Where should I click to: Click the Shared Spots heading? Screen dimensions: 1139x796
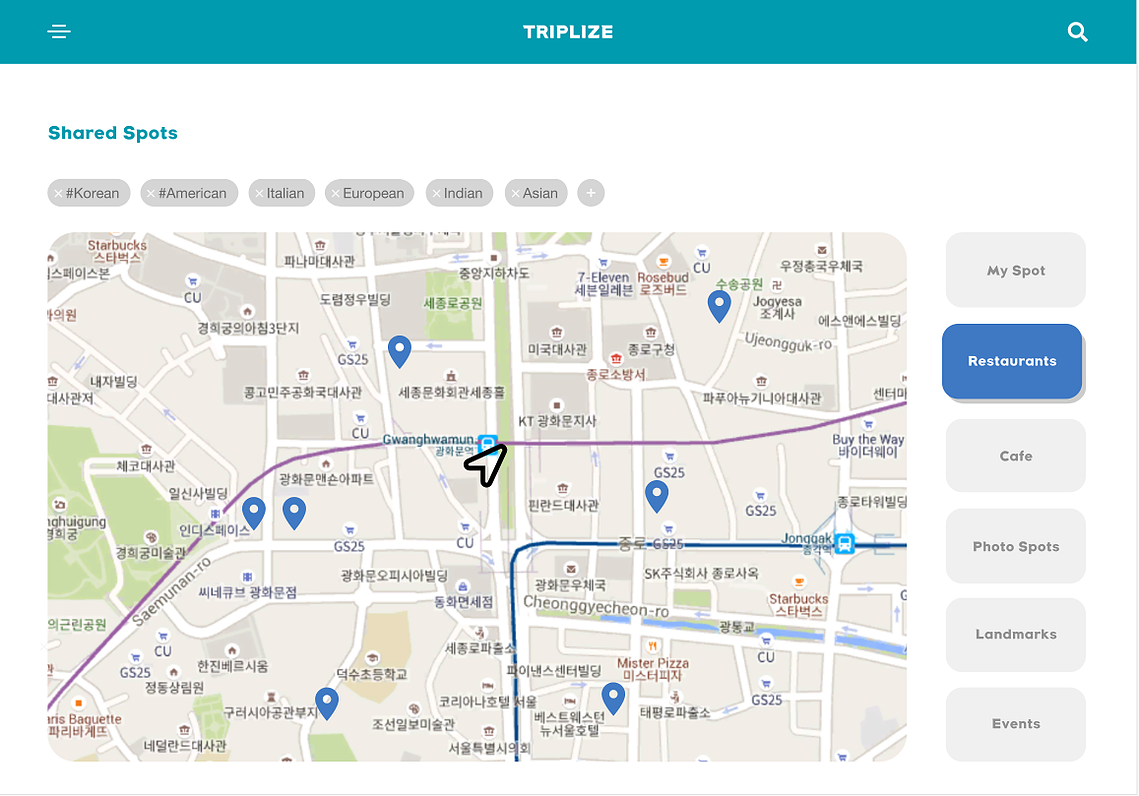click(x=113, y=133)
